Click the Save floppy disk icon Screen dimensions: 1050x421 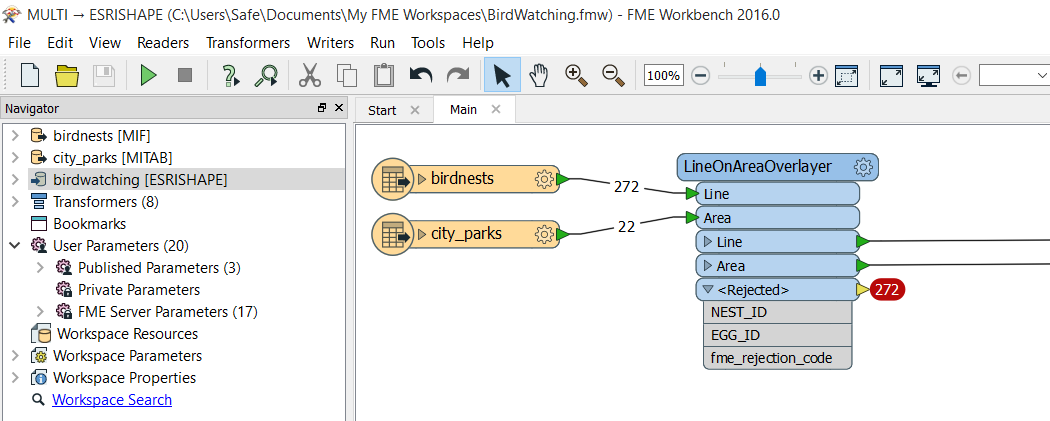104,76
